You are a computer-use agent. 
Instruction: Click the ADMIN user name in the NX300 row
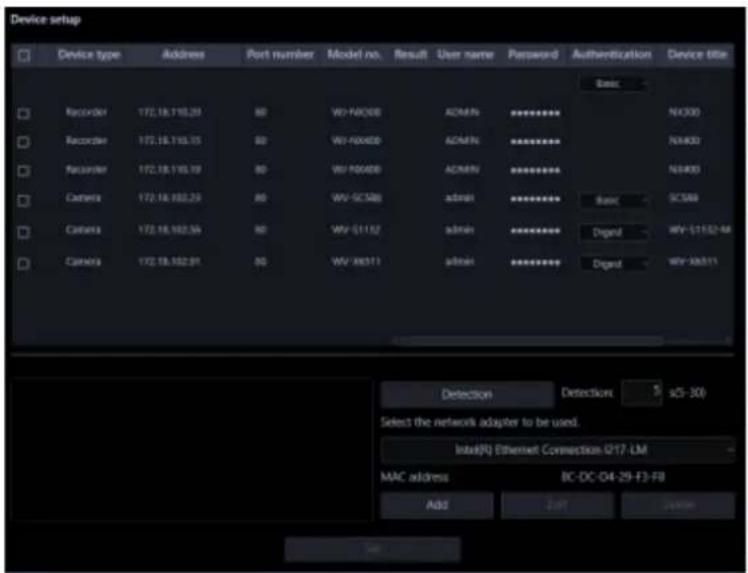pyautogui.click(x=462, y=113)
